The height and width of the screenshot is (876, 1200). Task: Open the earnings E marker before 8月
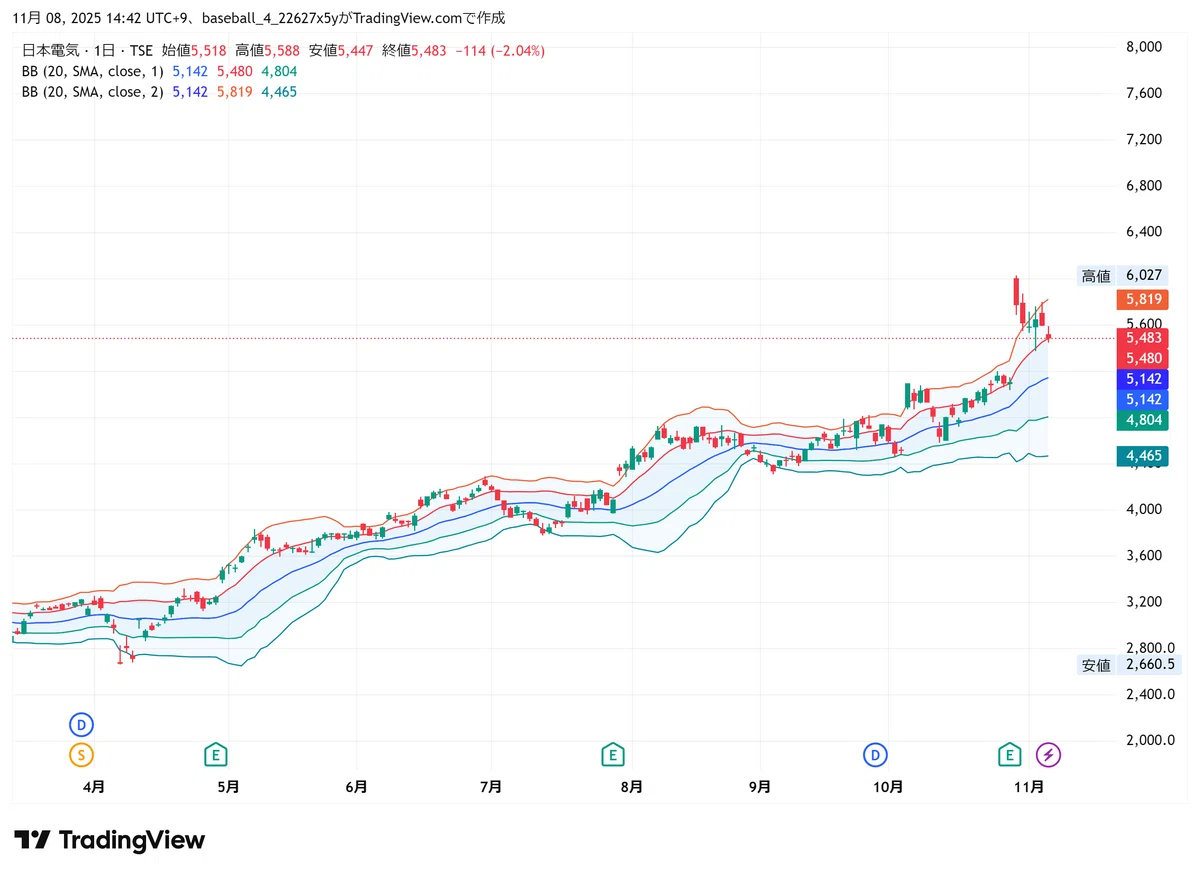coord(613,754)
